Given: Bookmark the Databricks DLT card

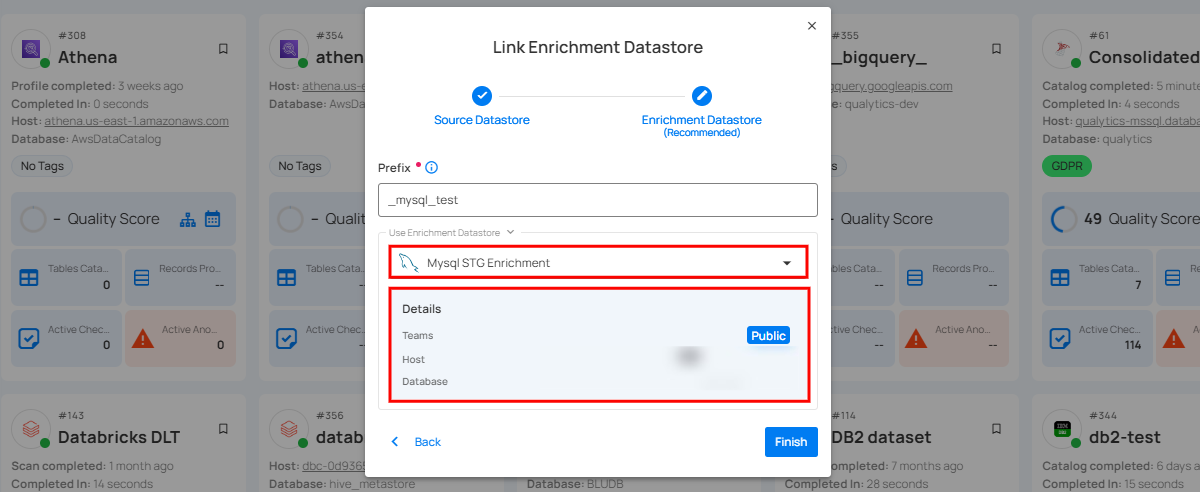Looking at the screenshot, I should click(223, 429).
